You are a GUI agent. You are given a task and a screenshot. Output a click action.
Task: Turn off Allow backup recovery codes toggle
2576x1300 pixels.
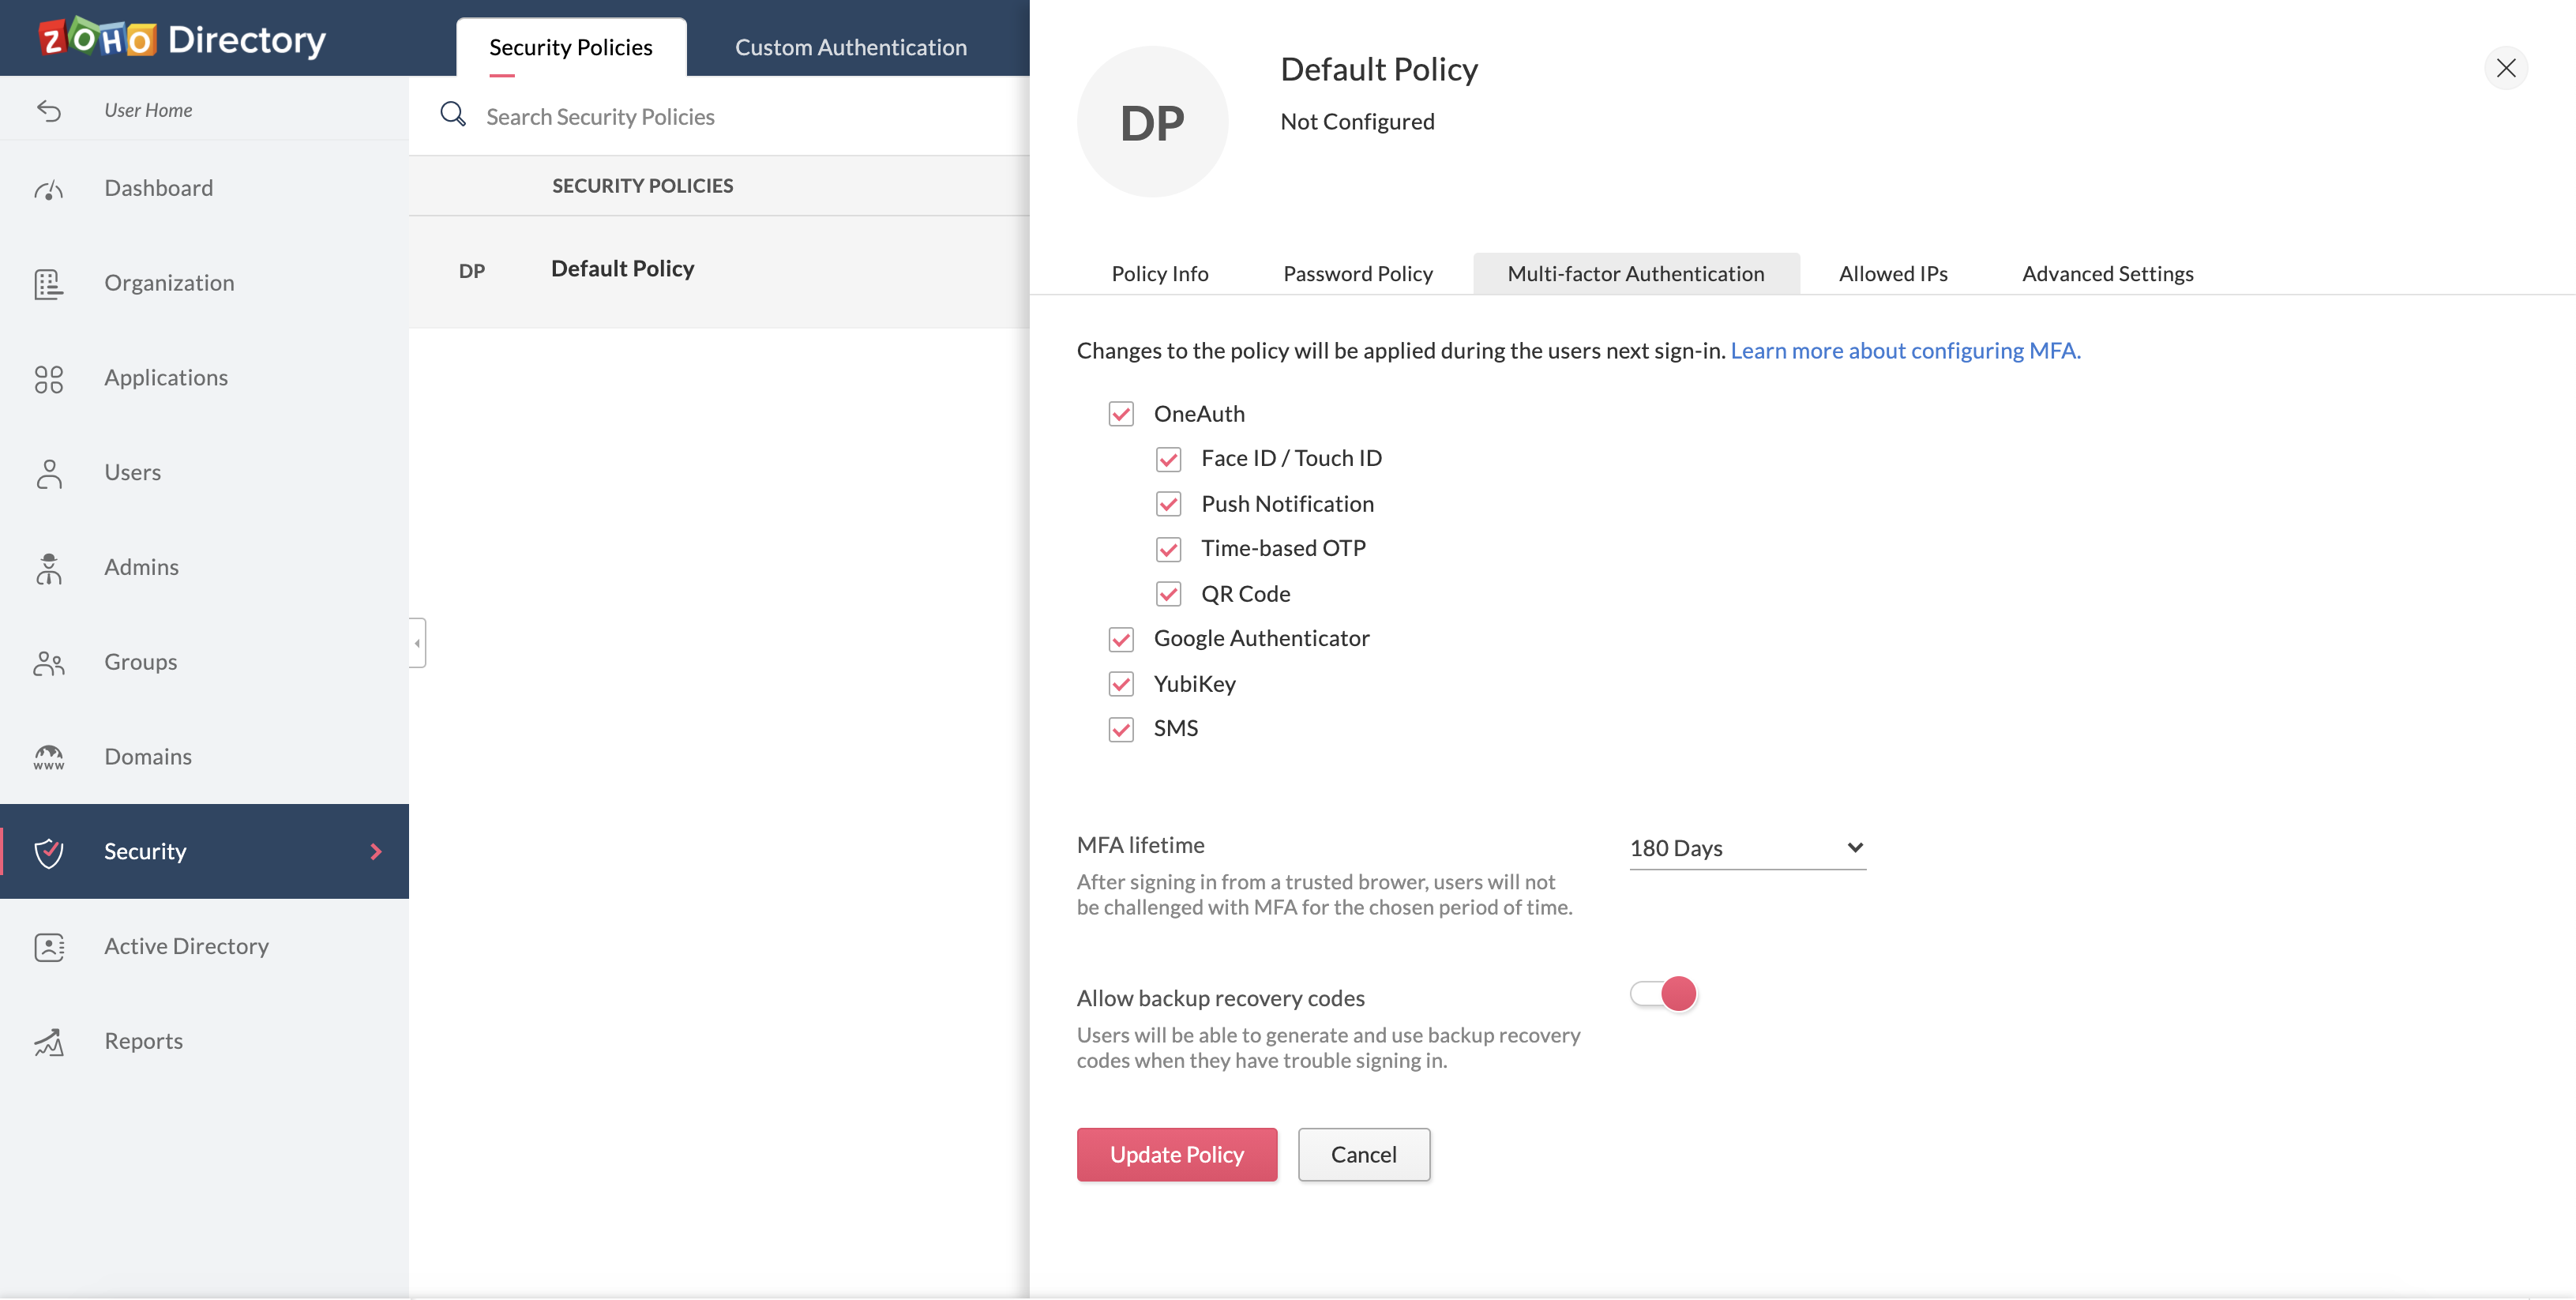(x=1664, y=994)
